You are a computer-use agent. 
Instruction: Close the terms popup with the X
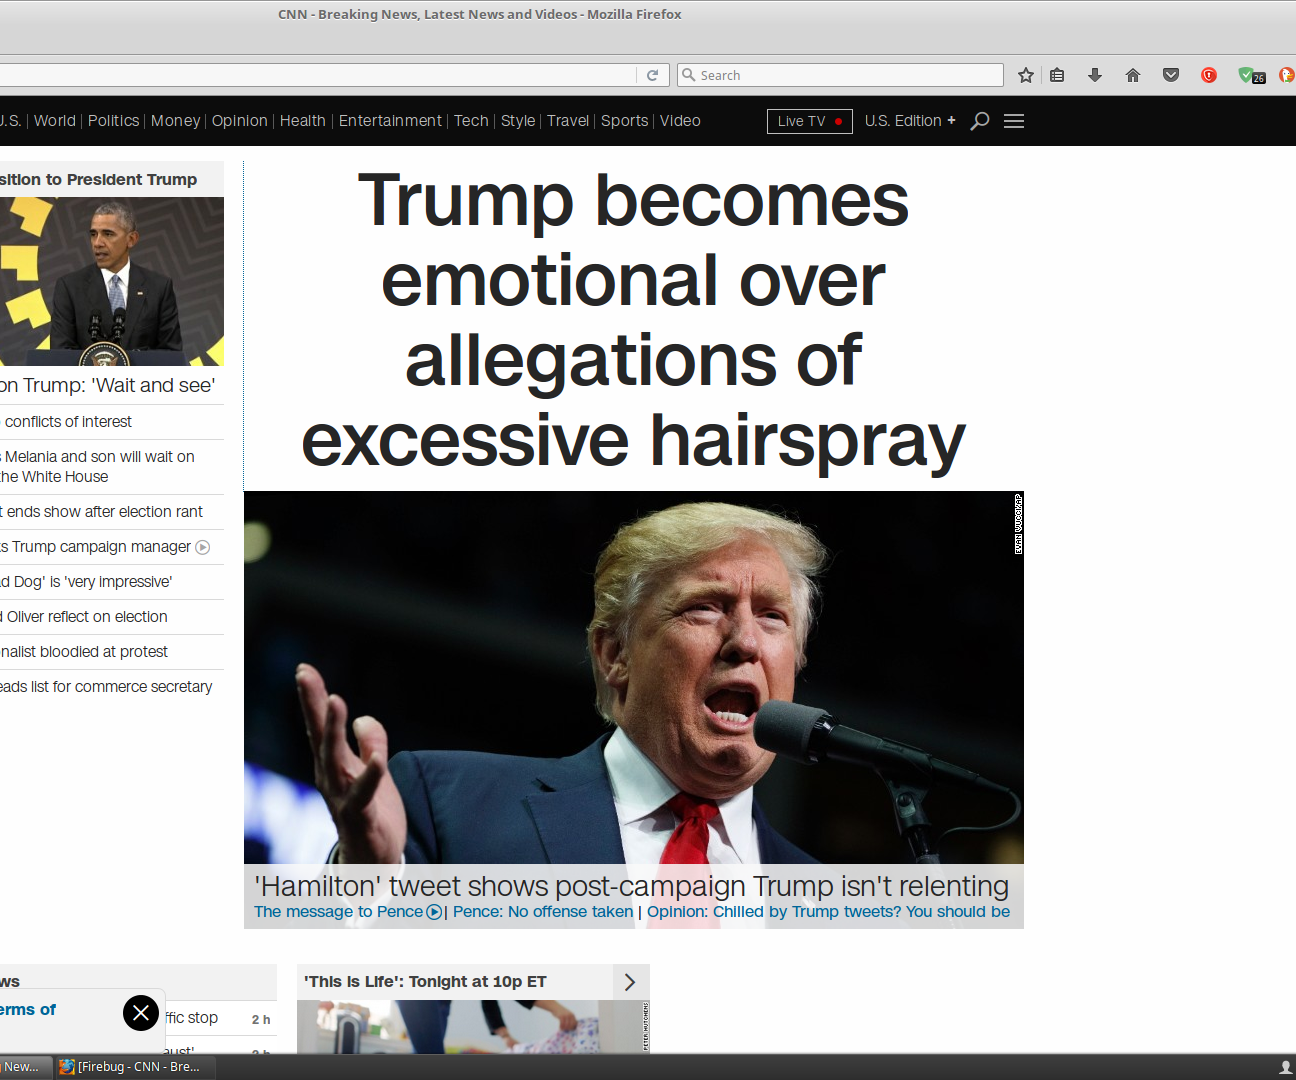coord(141,1013)
